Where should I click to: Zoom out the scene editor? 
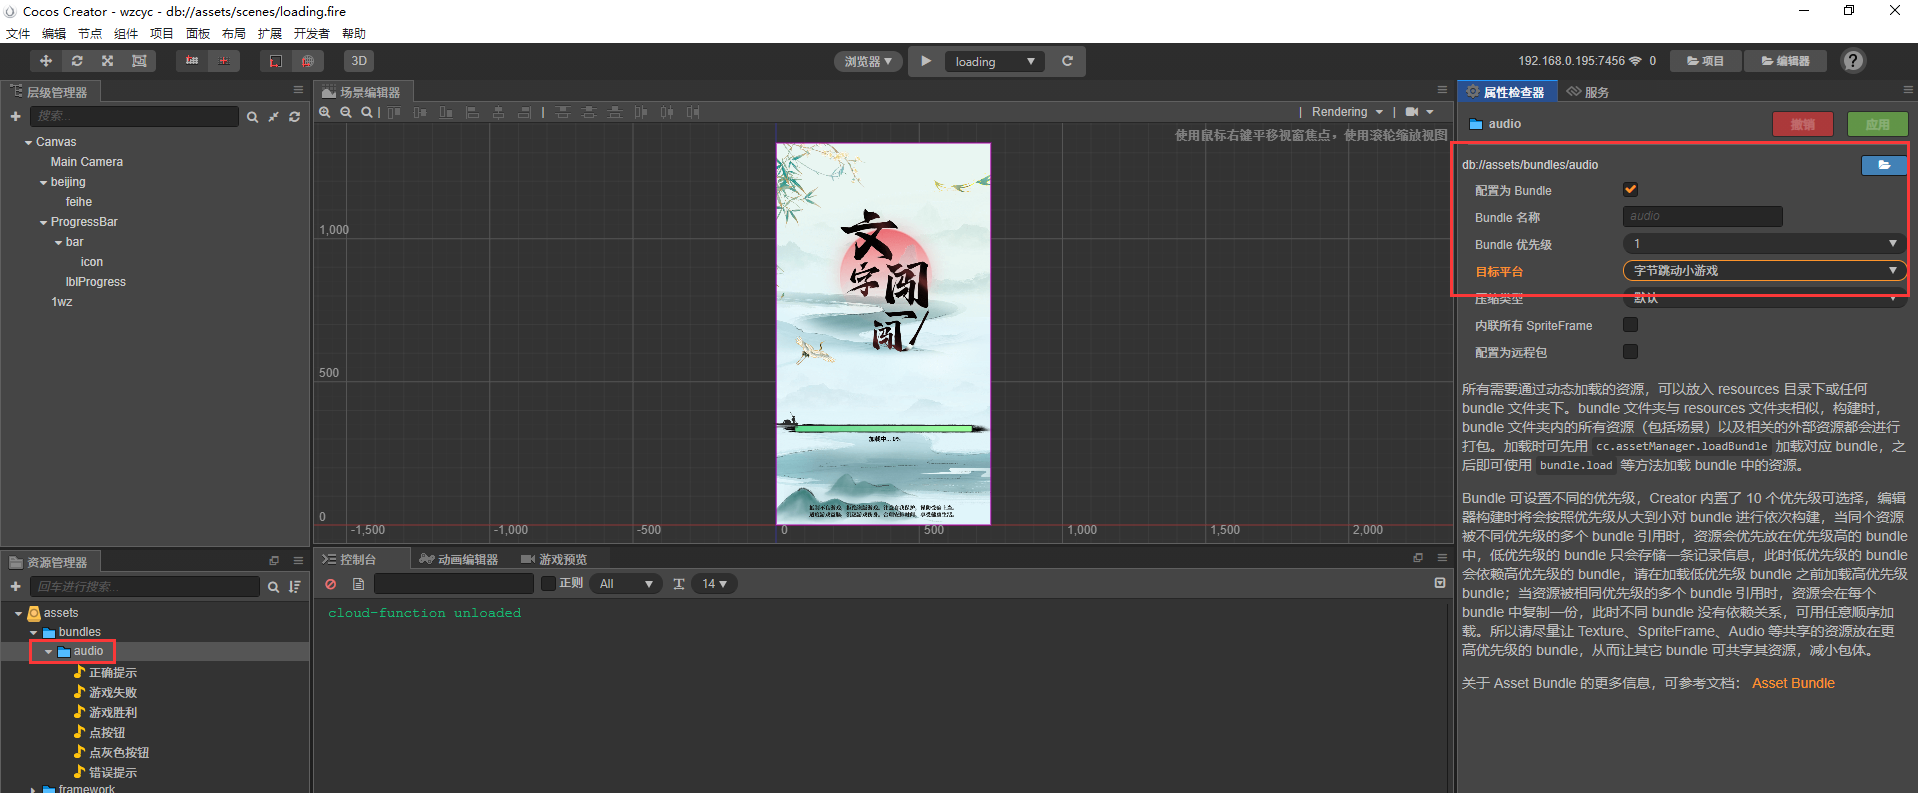point(346,112)
